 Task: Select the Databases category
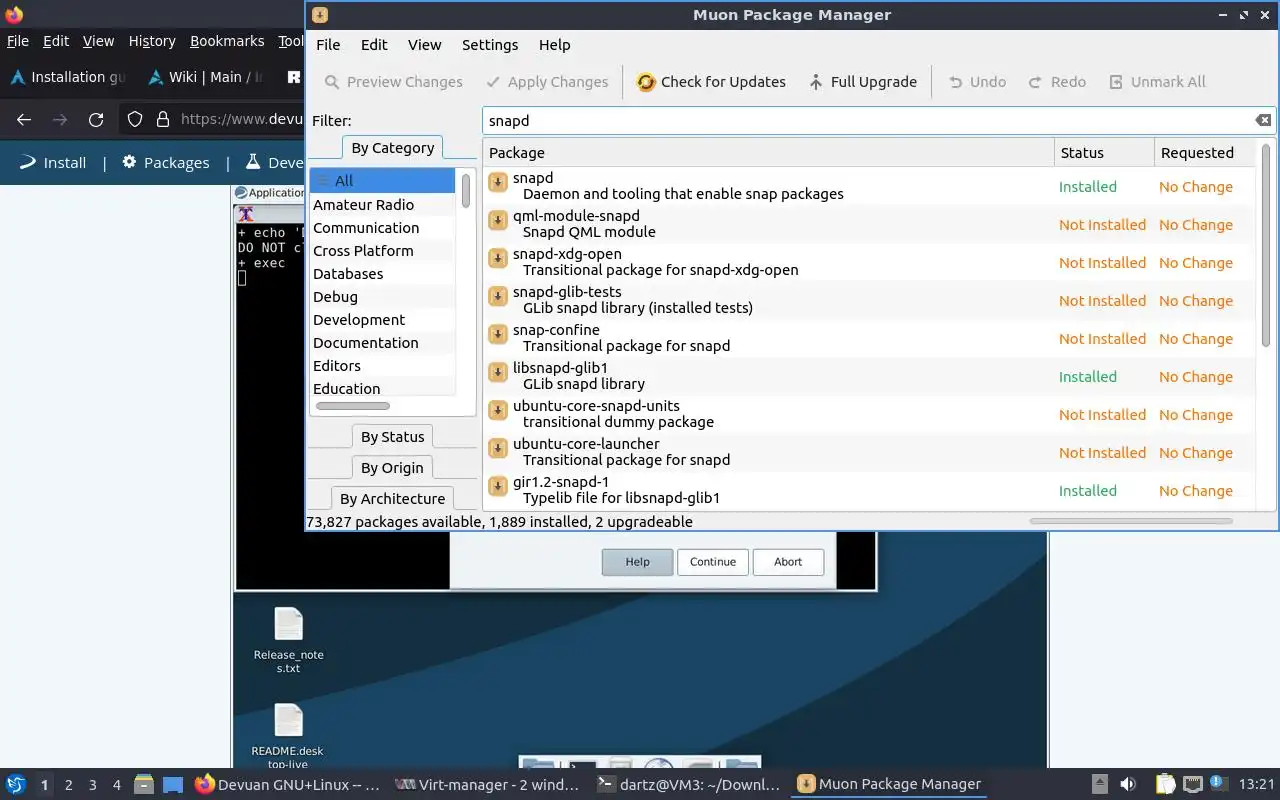(382, 274)
